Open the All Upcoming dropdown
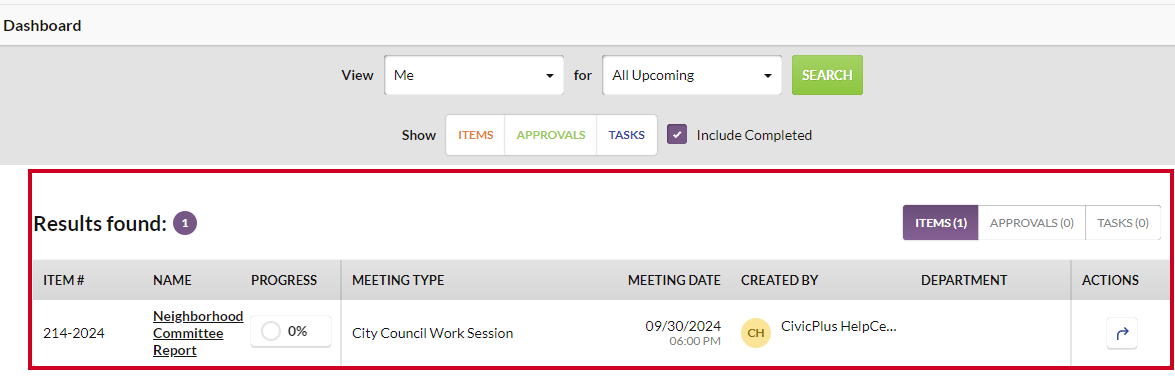 coord(692,75)
